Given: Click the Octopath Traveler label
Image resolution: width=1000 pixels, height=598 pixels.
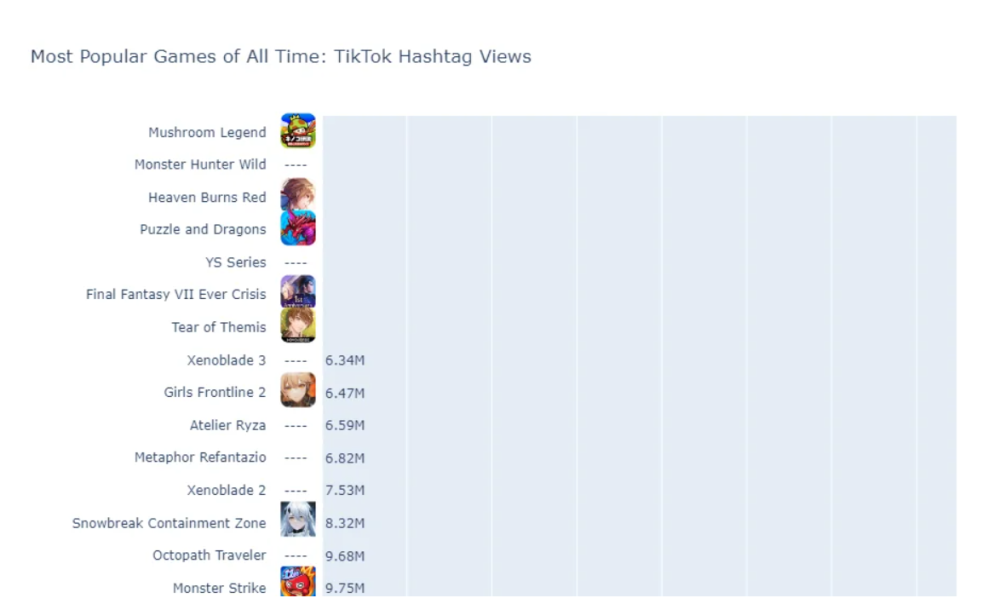Looking at the screenshot, I should click(209, 555).
